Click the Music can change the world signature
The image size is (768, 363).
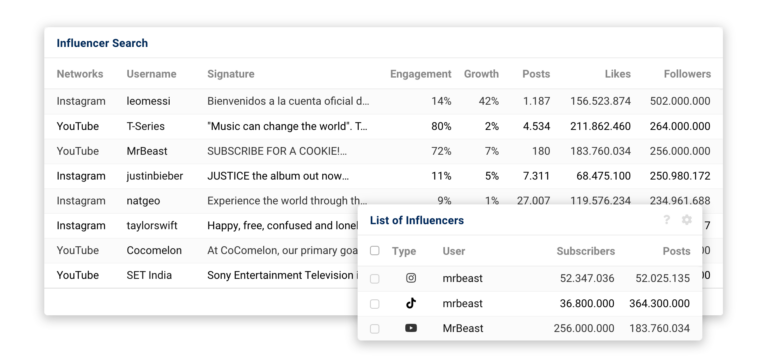pyautogui.click(x=288, y=126)
